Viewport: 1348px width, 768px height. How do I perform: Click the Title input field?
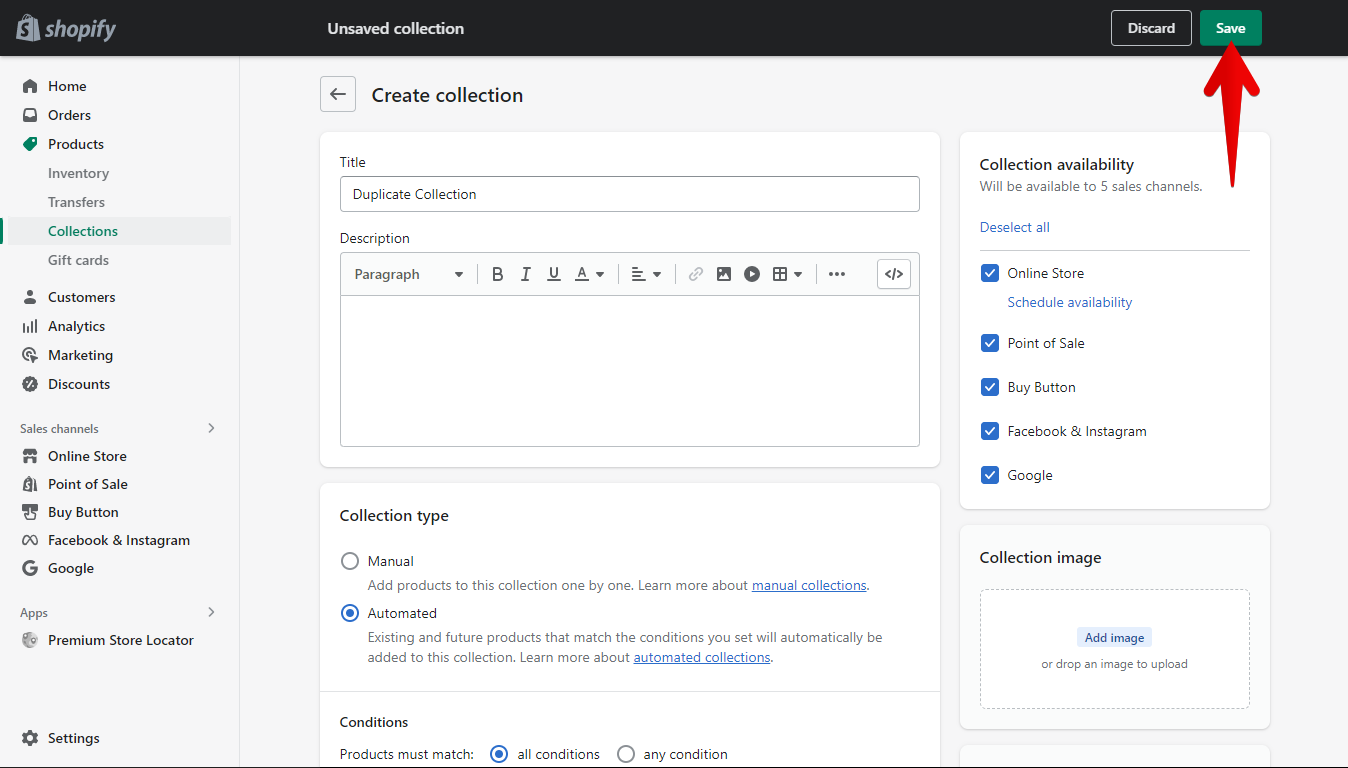pyautogui.click(x=629, y=194)
